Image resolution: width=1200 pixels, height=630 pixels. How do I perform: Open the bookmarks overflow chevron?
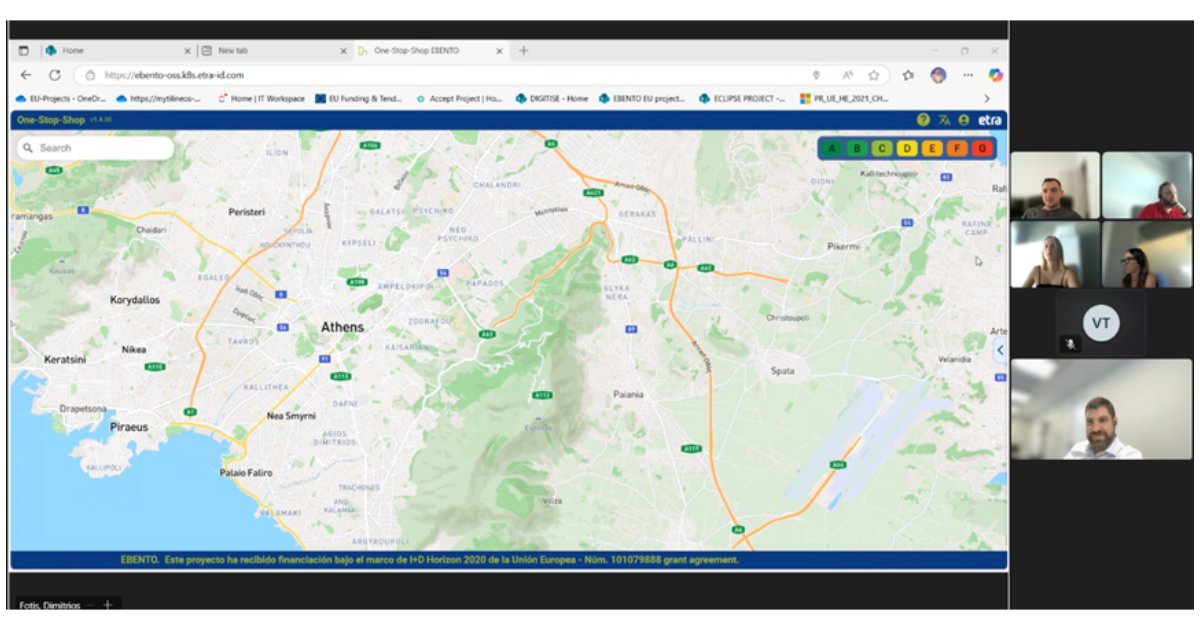pyautogui.click(x=986, y=97)
